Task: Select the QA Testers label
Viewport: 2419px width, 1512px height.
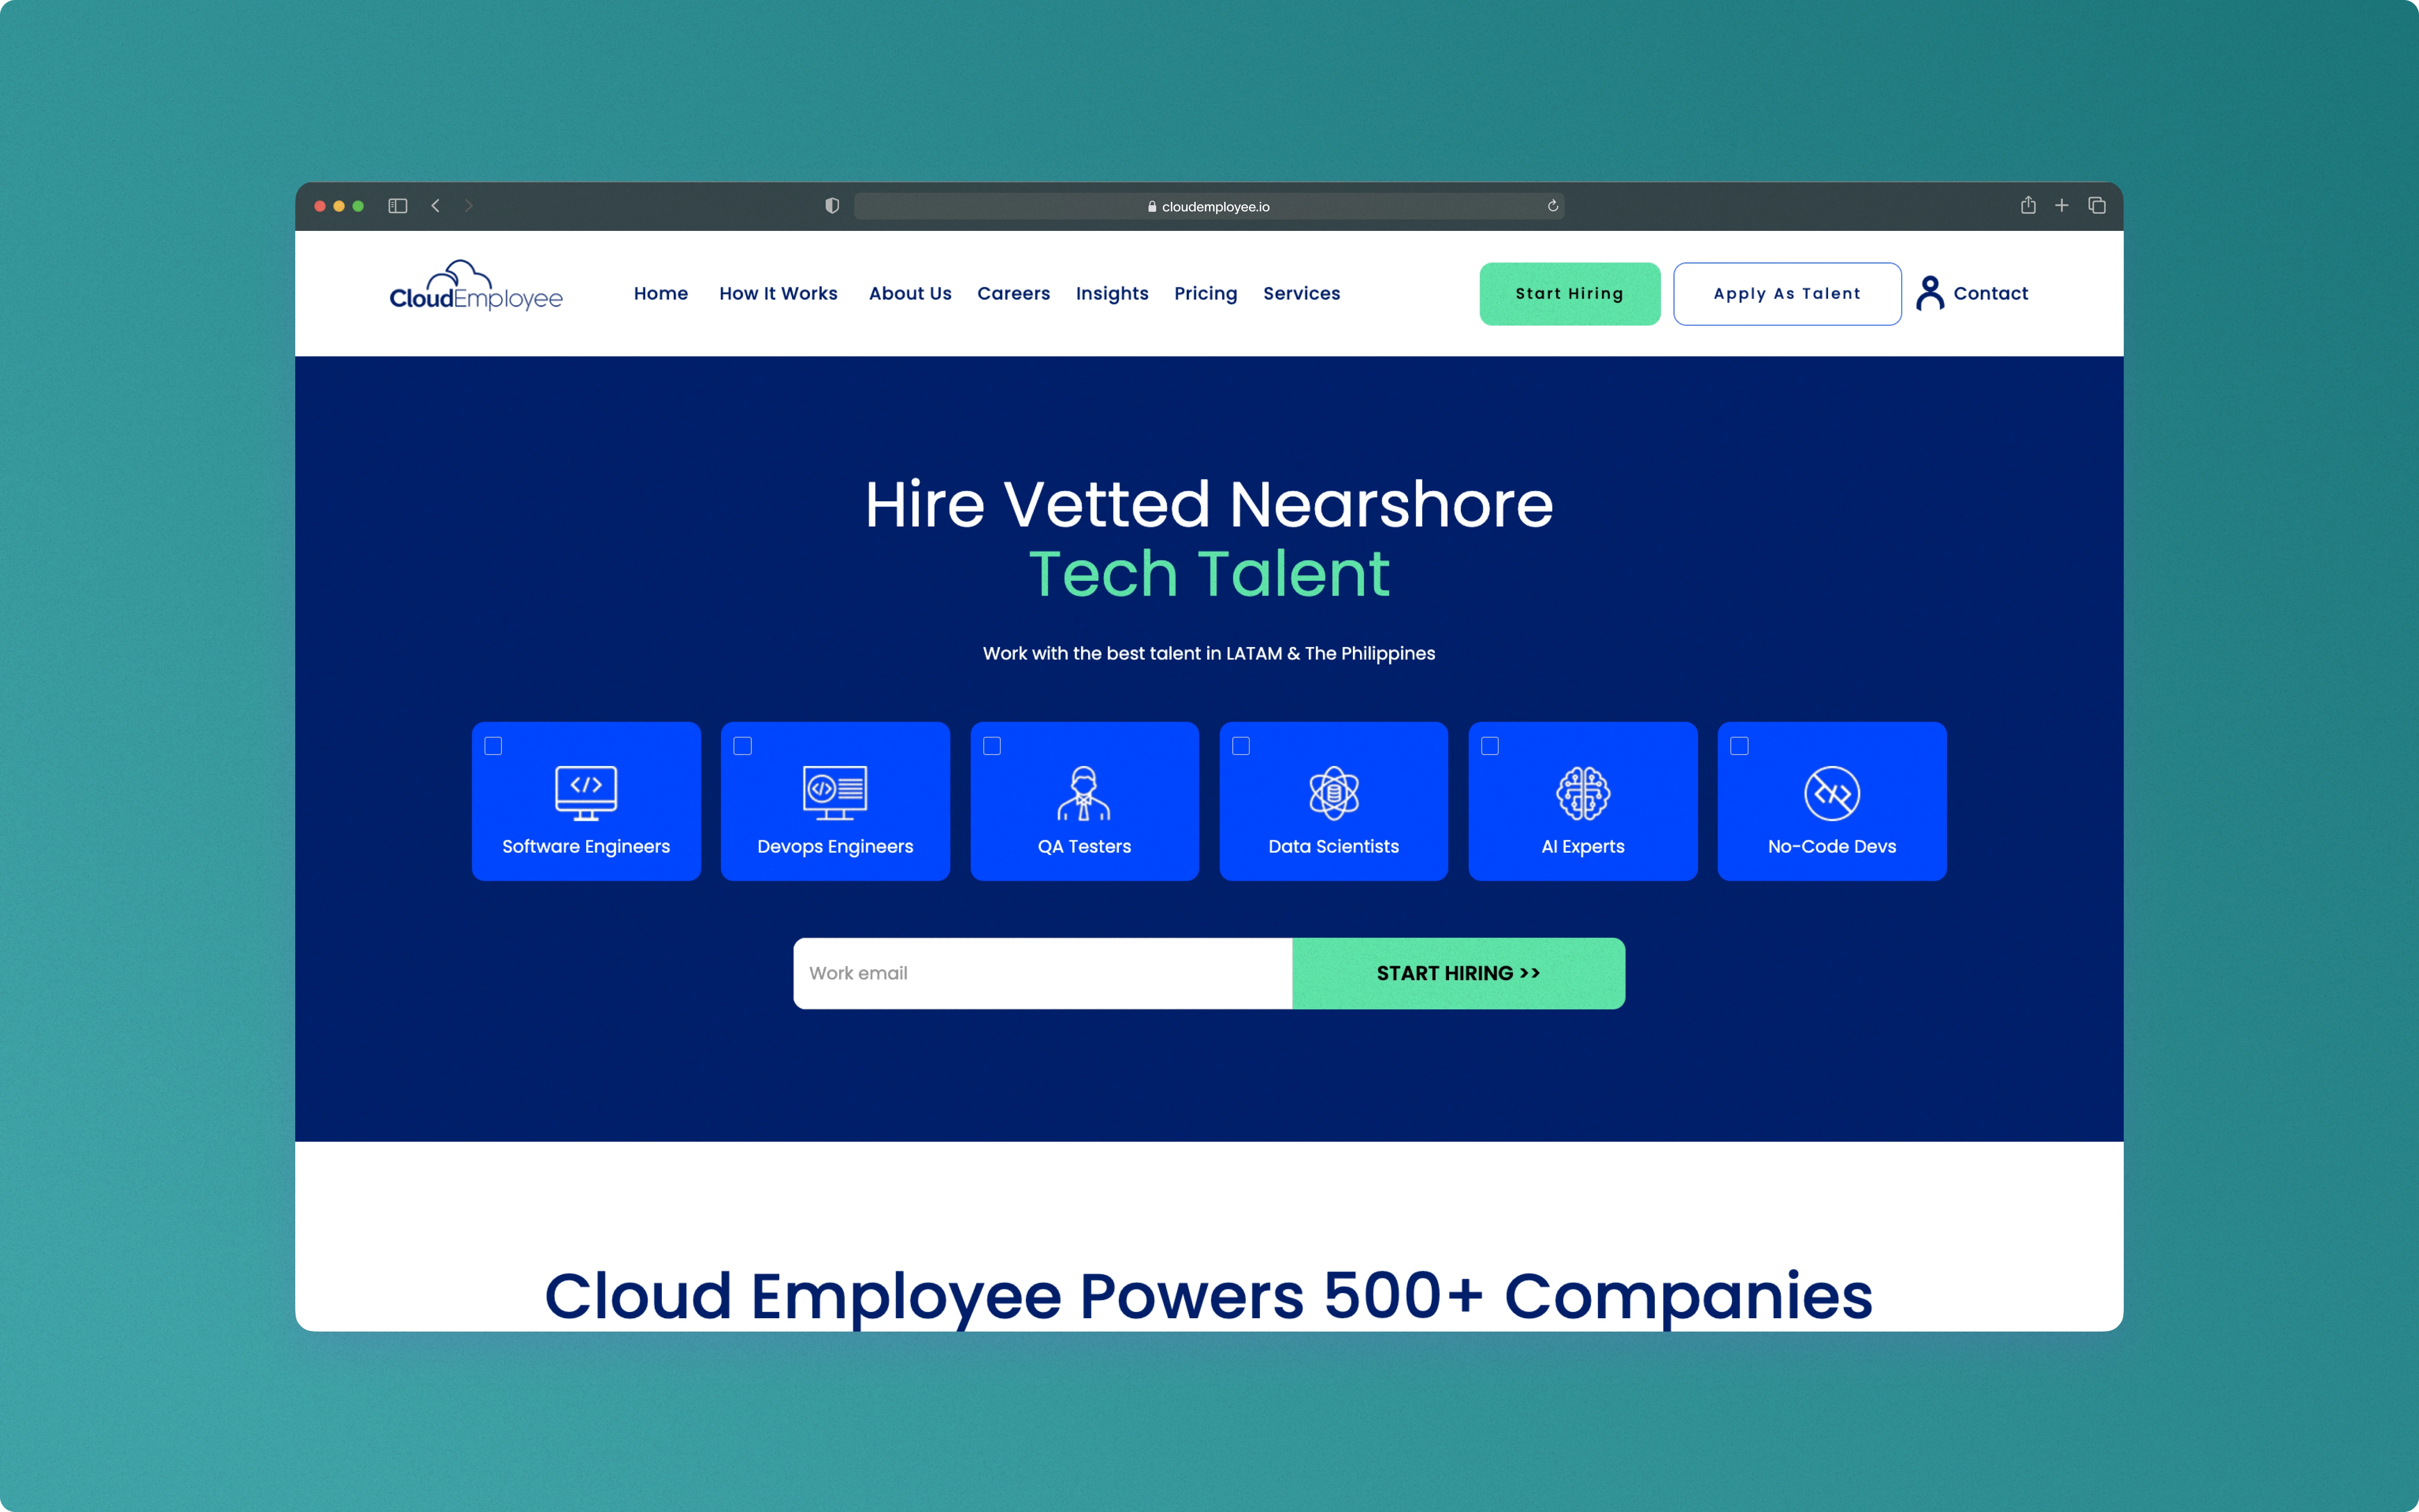Action: (x=1084, y=847)
